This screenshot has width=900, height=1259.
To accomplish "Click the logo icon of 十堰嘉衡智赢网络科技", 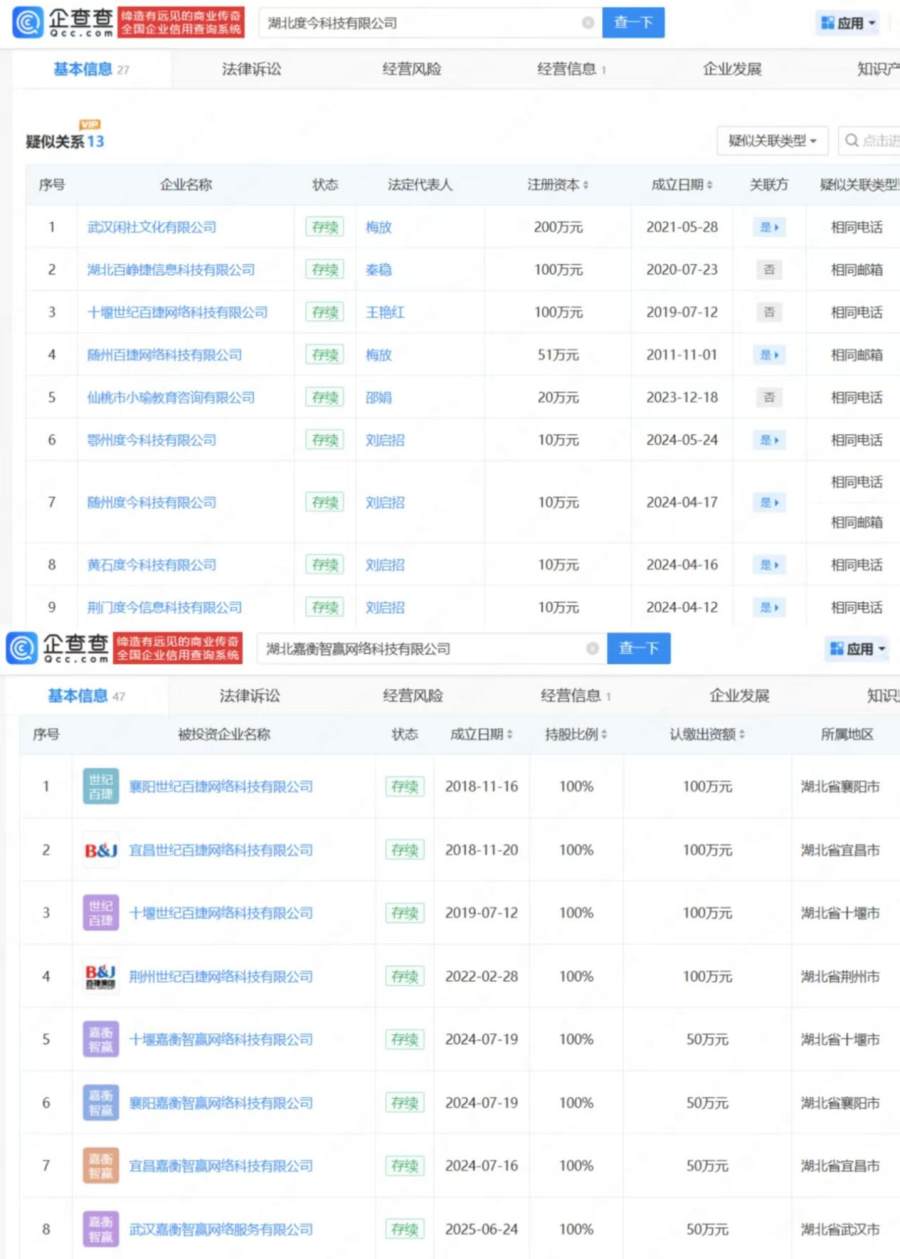I will [101, 1040].
